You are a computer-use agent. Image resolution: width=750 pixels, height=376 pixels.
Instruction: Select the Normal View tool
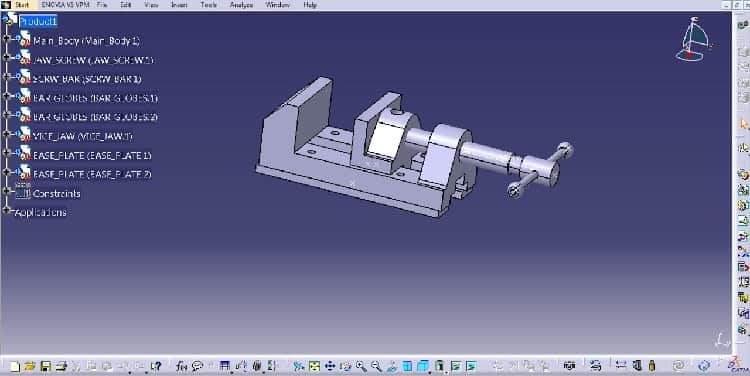(392, 366)
